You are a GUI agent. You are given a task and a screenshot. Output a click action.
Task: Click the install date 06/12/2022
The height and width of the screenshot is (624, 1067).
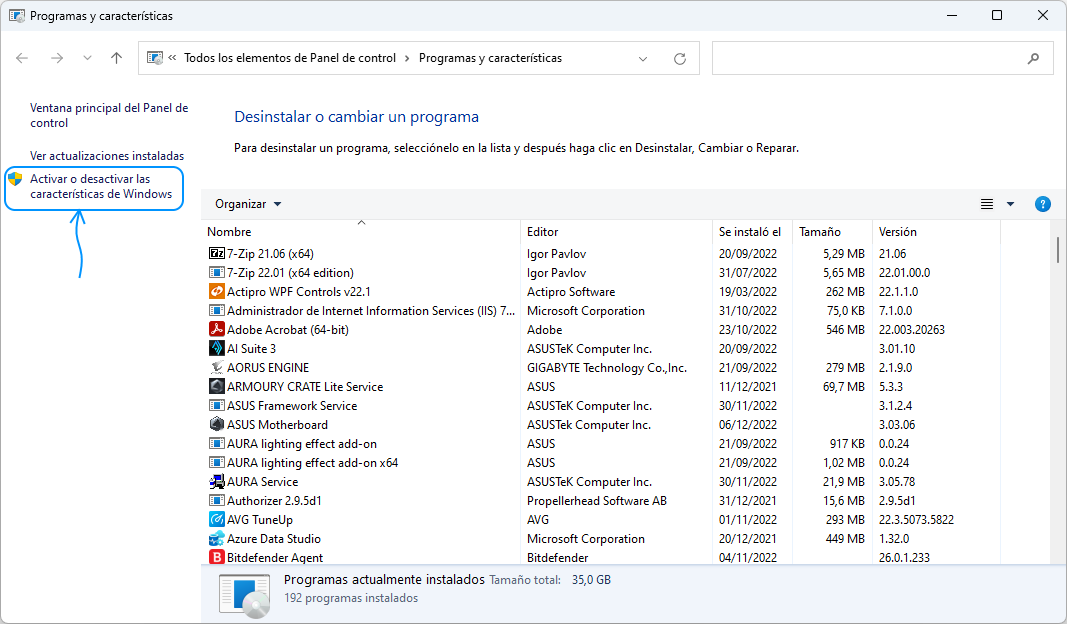pos(748,425)
